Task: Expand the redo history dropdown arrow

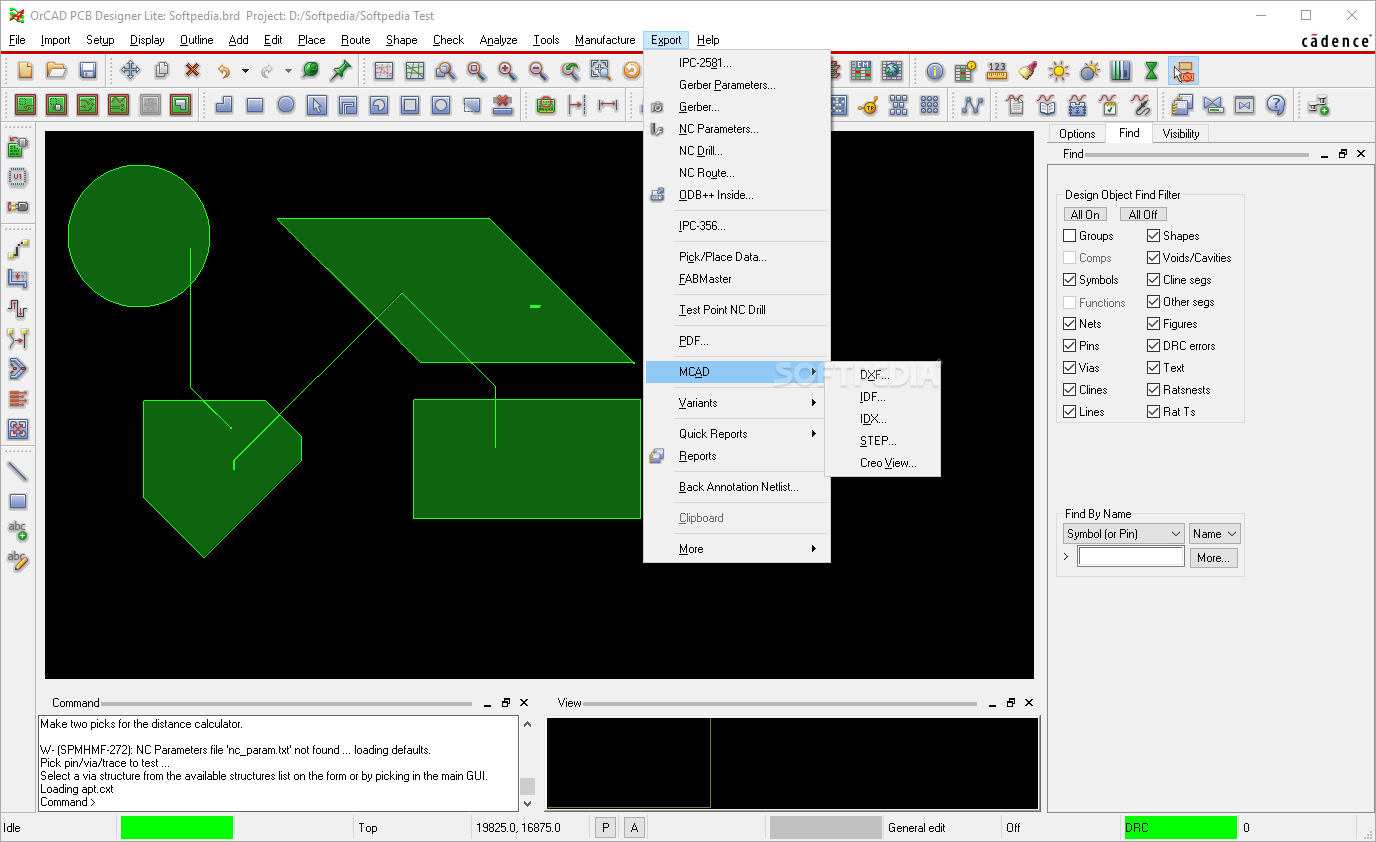Action: tap(288, 71)
